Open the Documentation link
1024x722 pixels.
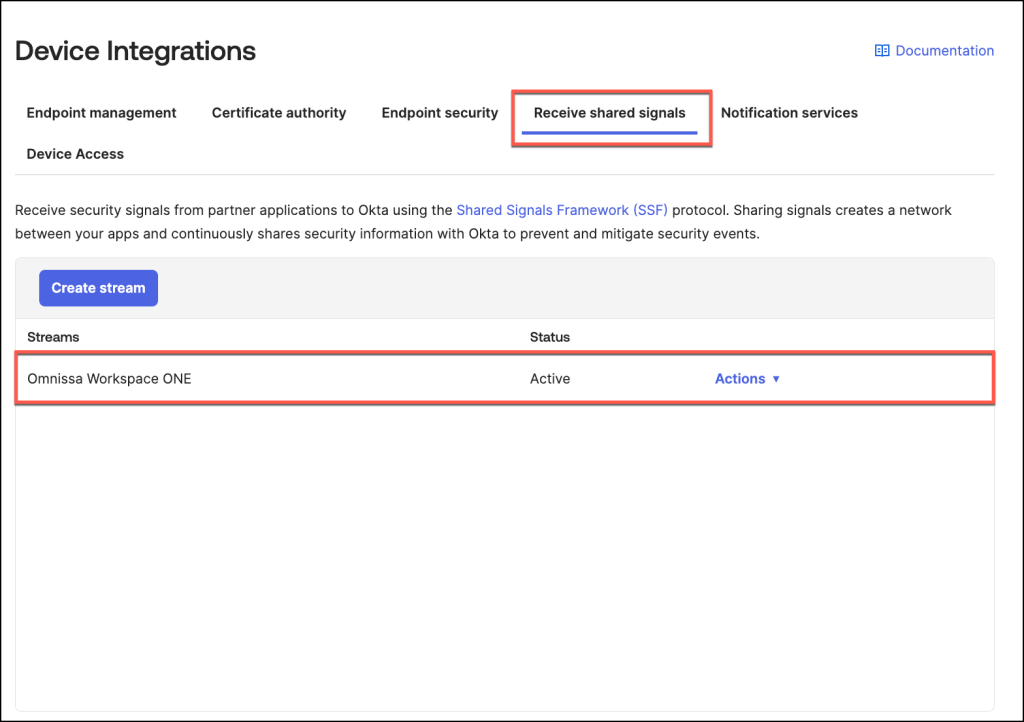pos(944,51)
